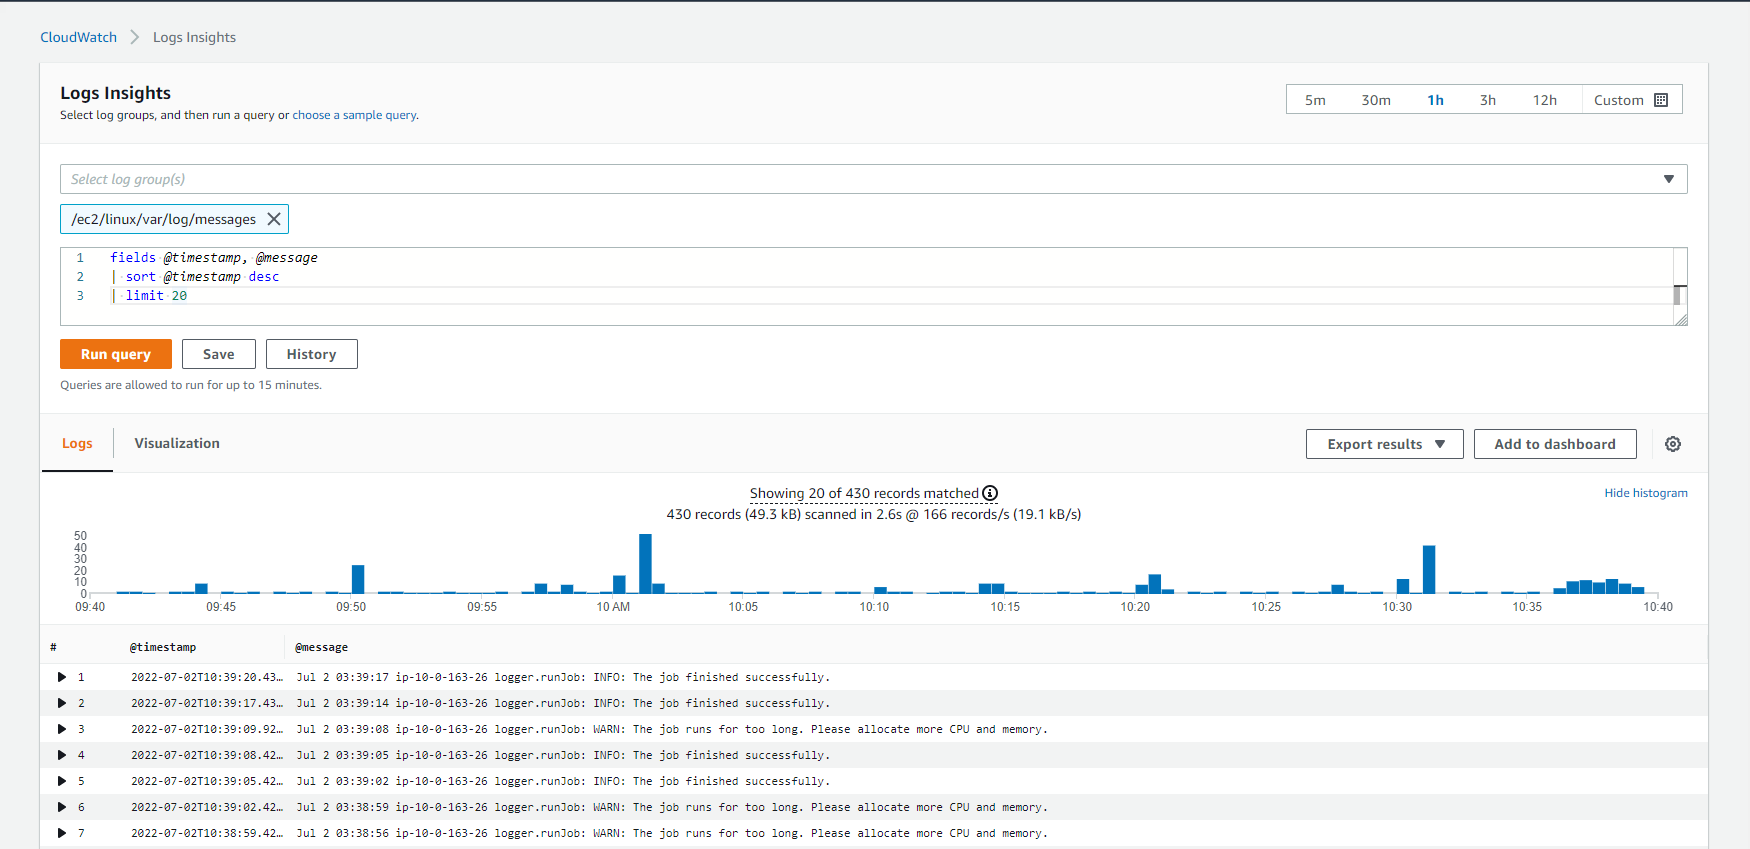The image size is (1750, 849).
Task: Open query History
Action: click(311, 354)
